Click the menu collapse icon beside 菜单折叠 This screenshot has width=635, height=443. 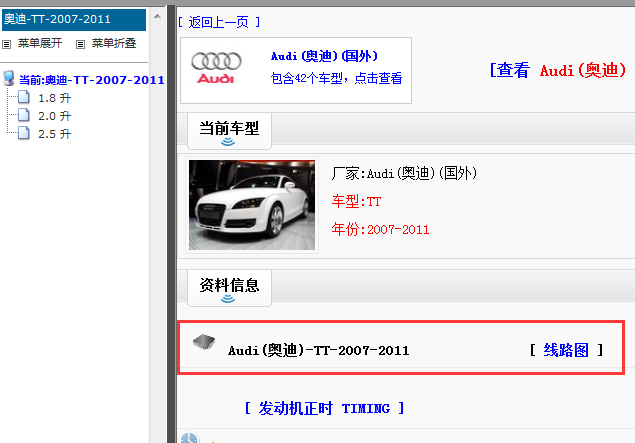point(81,44)
